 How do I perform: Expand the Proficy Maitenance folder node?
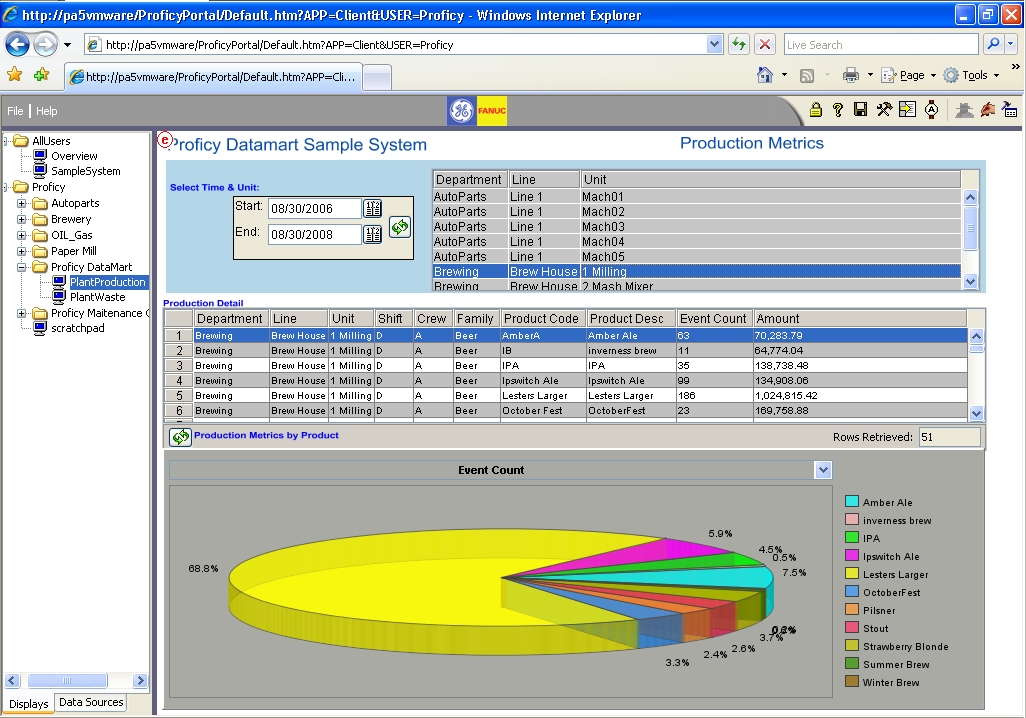(22, 313)
